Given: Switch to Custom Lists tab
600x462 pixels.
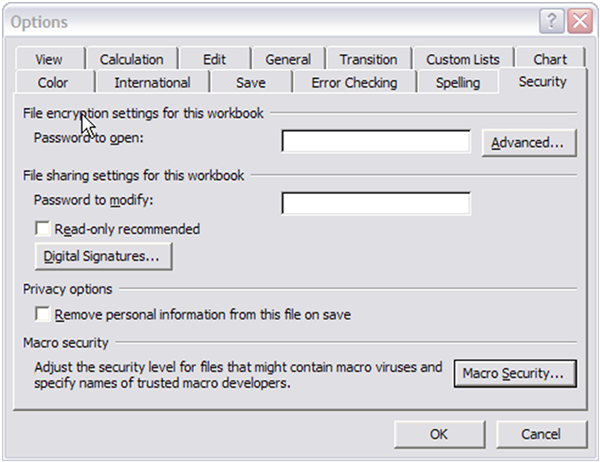Looking at the screenshot, I should [x=463, y=60].
